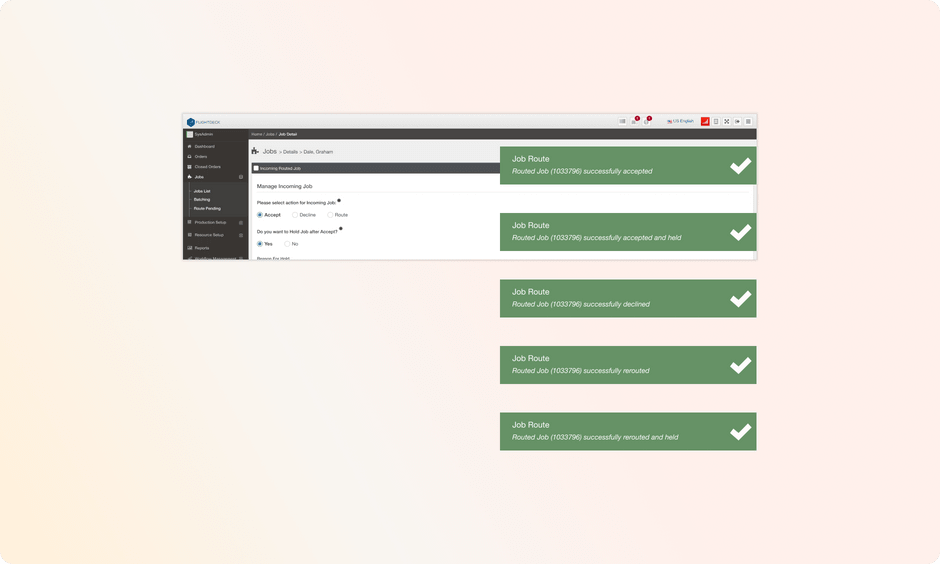This screenshot has width=940, height=564.
Task: Open the Route Pending submenu link
Action: [207, 208]
